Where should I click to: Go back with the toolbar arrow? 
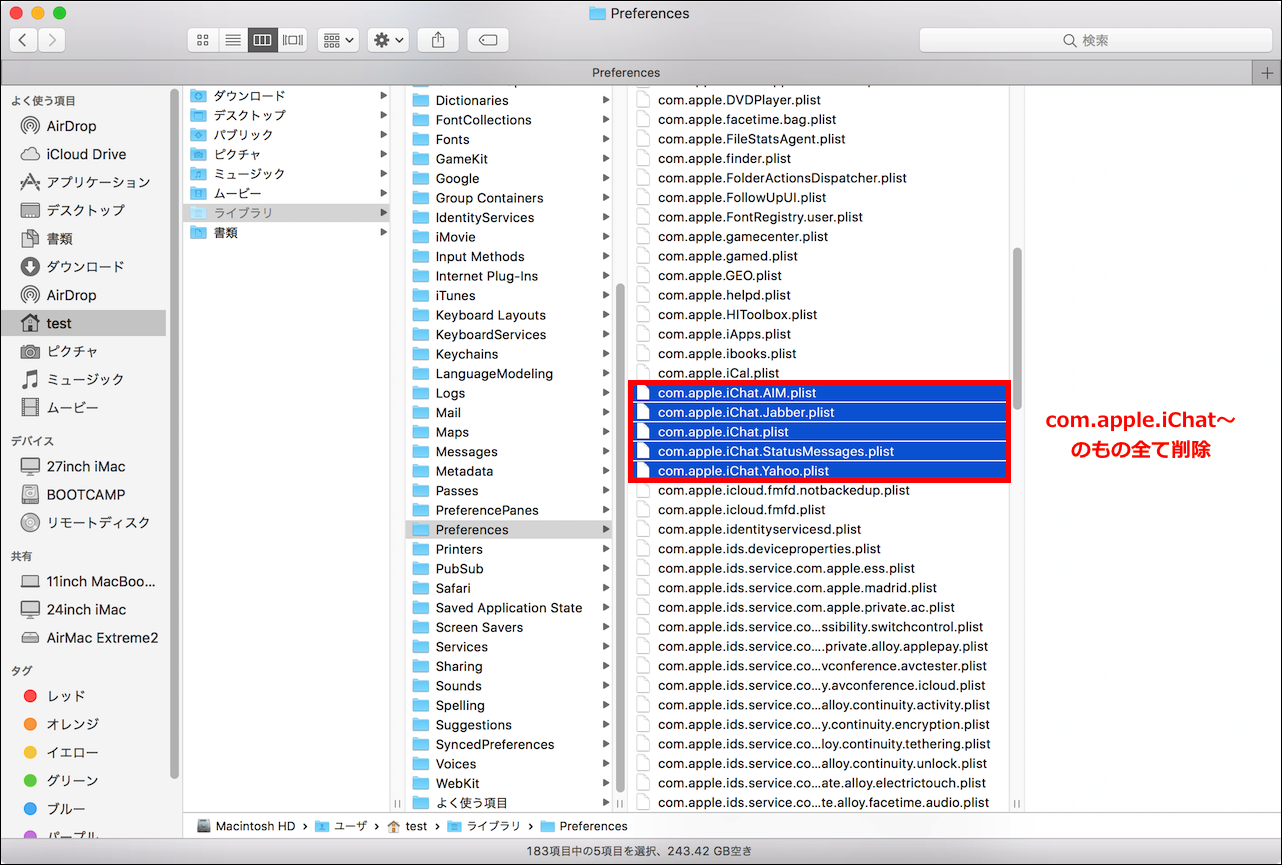pos(23,40)
